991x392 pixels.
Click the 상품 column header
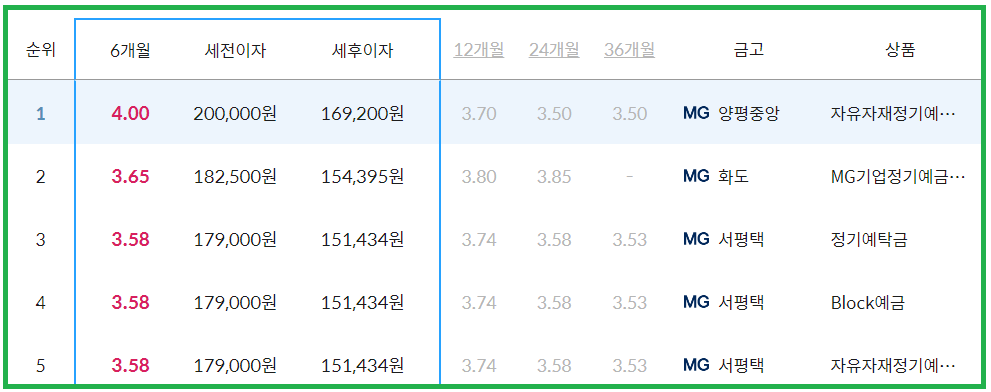[900, 51]
